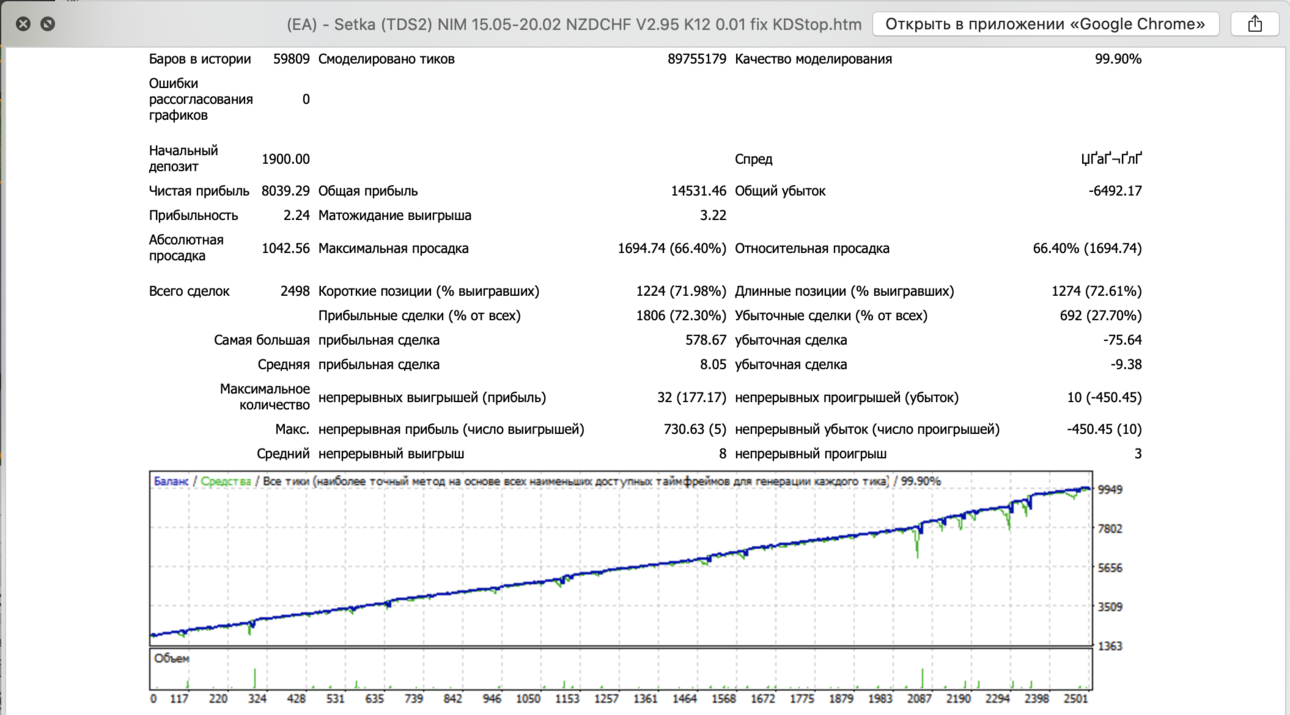Select initial deposit value 1900.00
Screen dimensions: 1290x715
(x=286, y=159)
